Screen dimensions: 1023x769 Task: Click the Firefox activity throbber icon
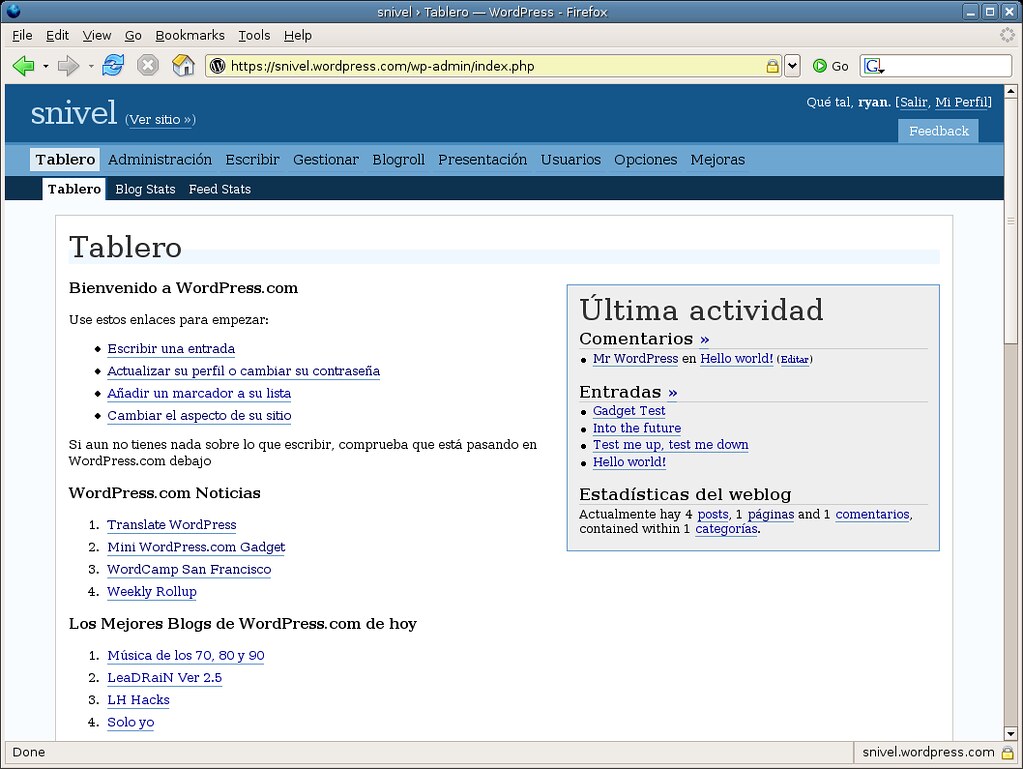(1007, 35)
